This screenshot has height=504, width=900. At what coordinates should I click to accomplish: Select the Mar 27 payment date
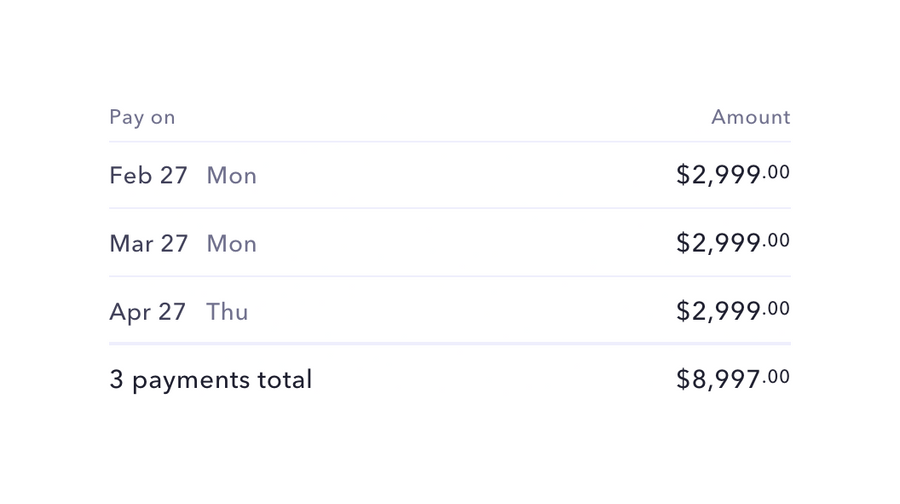pos(148,243)
